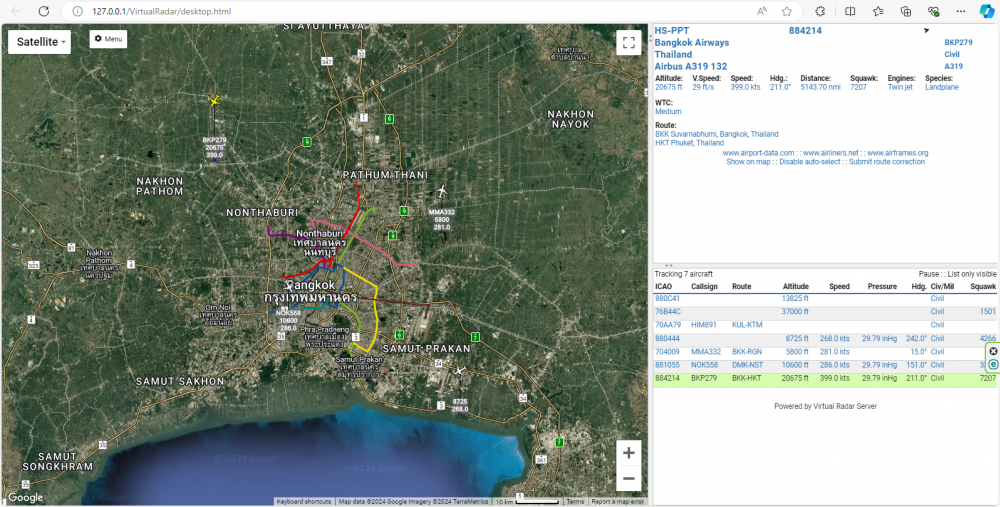Open the www.airliners.net link
Viewport: 1000px width, 507px height.
(831, 153)
